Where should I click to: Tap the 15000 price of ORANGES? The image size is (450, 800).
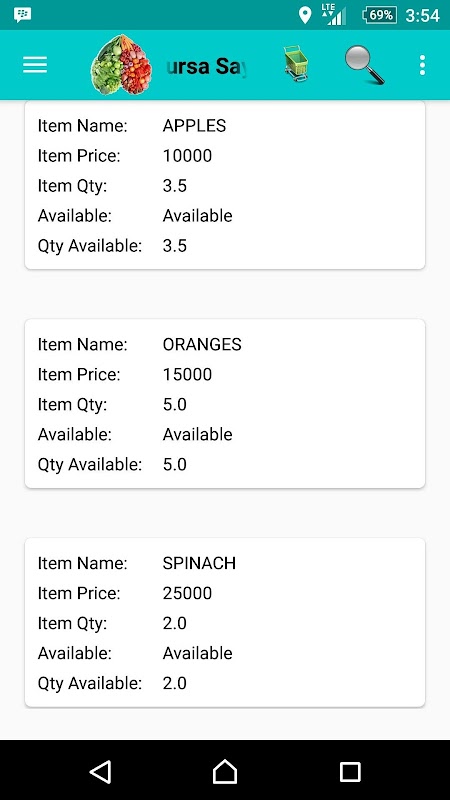click(187, 374)
